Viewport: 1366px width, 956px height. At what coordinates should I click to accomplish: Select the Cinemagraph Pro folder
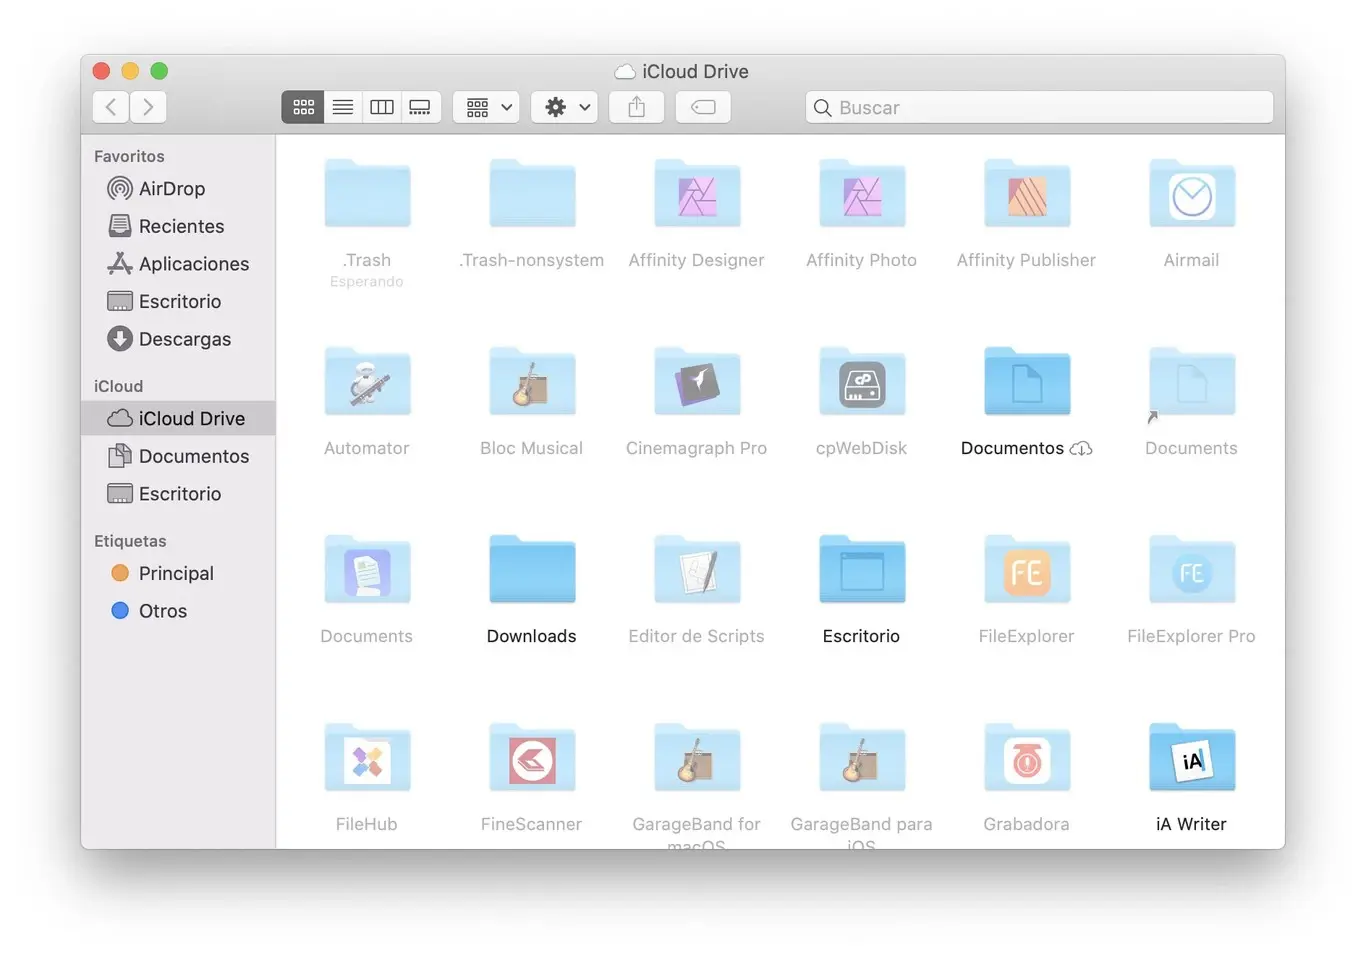(697, 382)
